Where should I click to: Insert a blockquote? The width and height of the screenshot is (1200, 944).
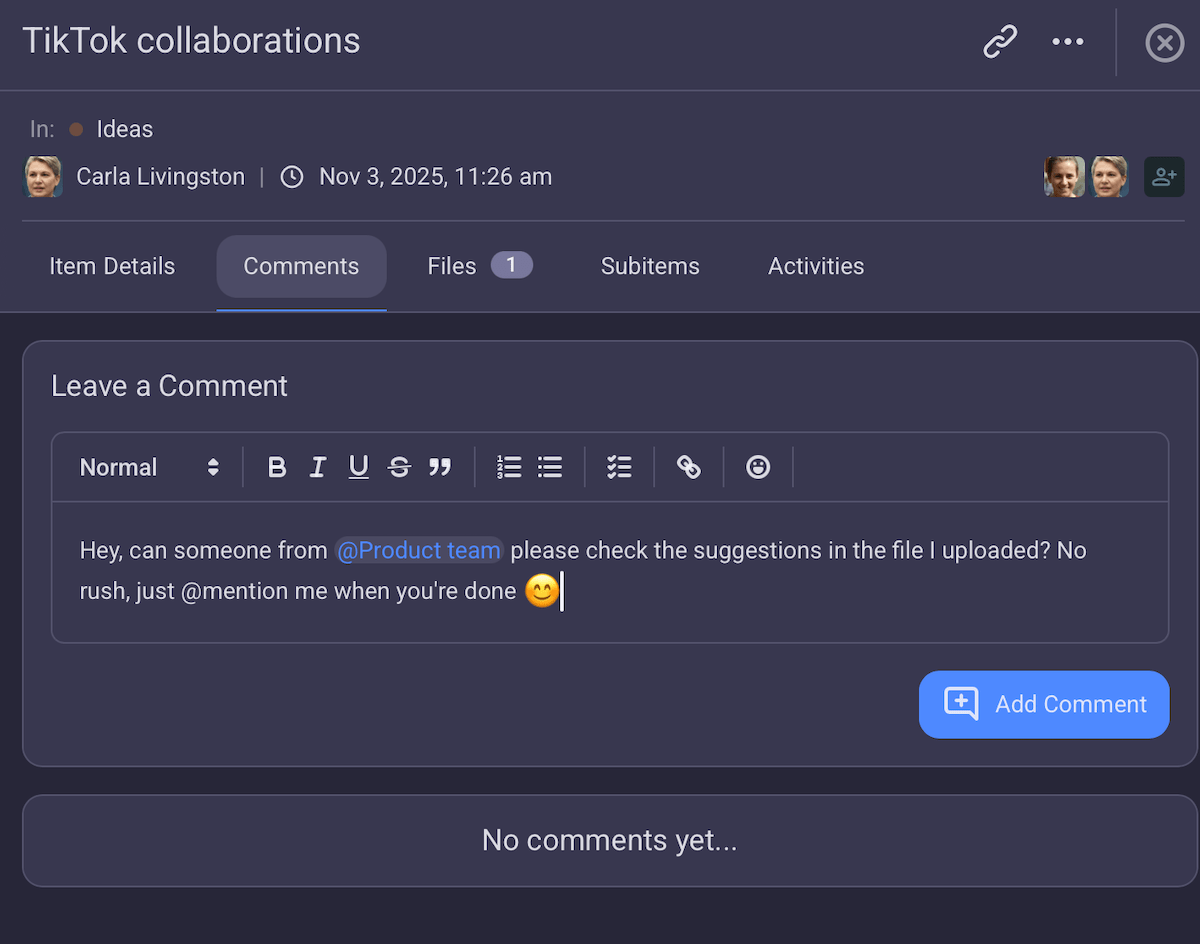tap(440, 466)
